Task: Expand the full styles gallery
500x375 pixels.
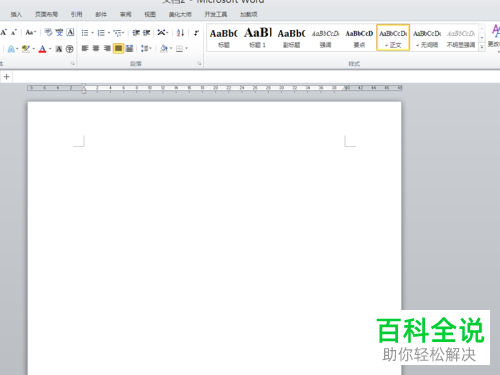Action: pyautogui.click(x=482, y=47)
